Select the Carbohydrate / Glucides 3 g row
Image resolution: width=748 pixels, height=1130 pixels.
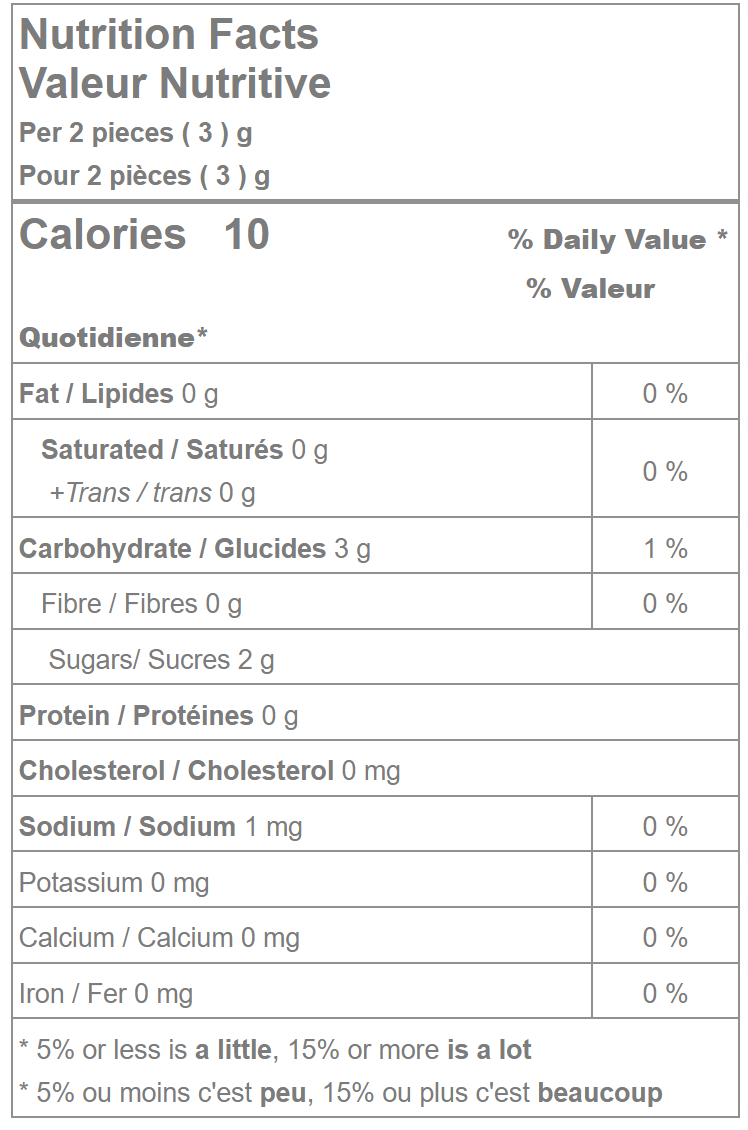coord(195,549)
